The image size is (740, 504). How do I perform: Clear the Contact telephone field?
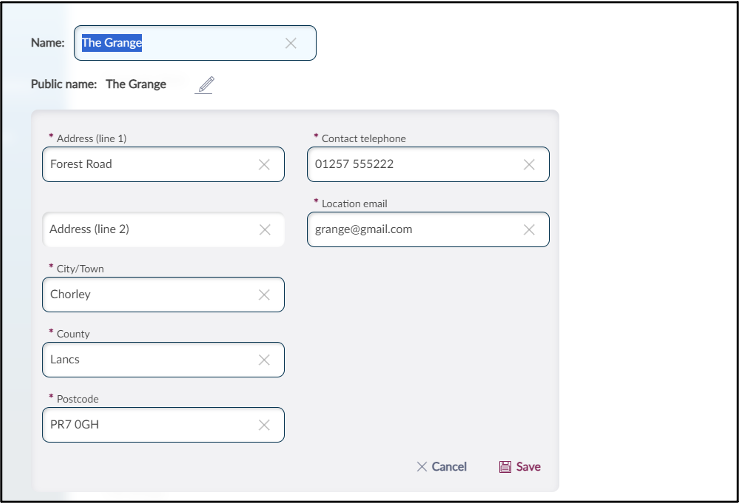click(x=529, y=165)
